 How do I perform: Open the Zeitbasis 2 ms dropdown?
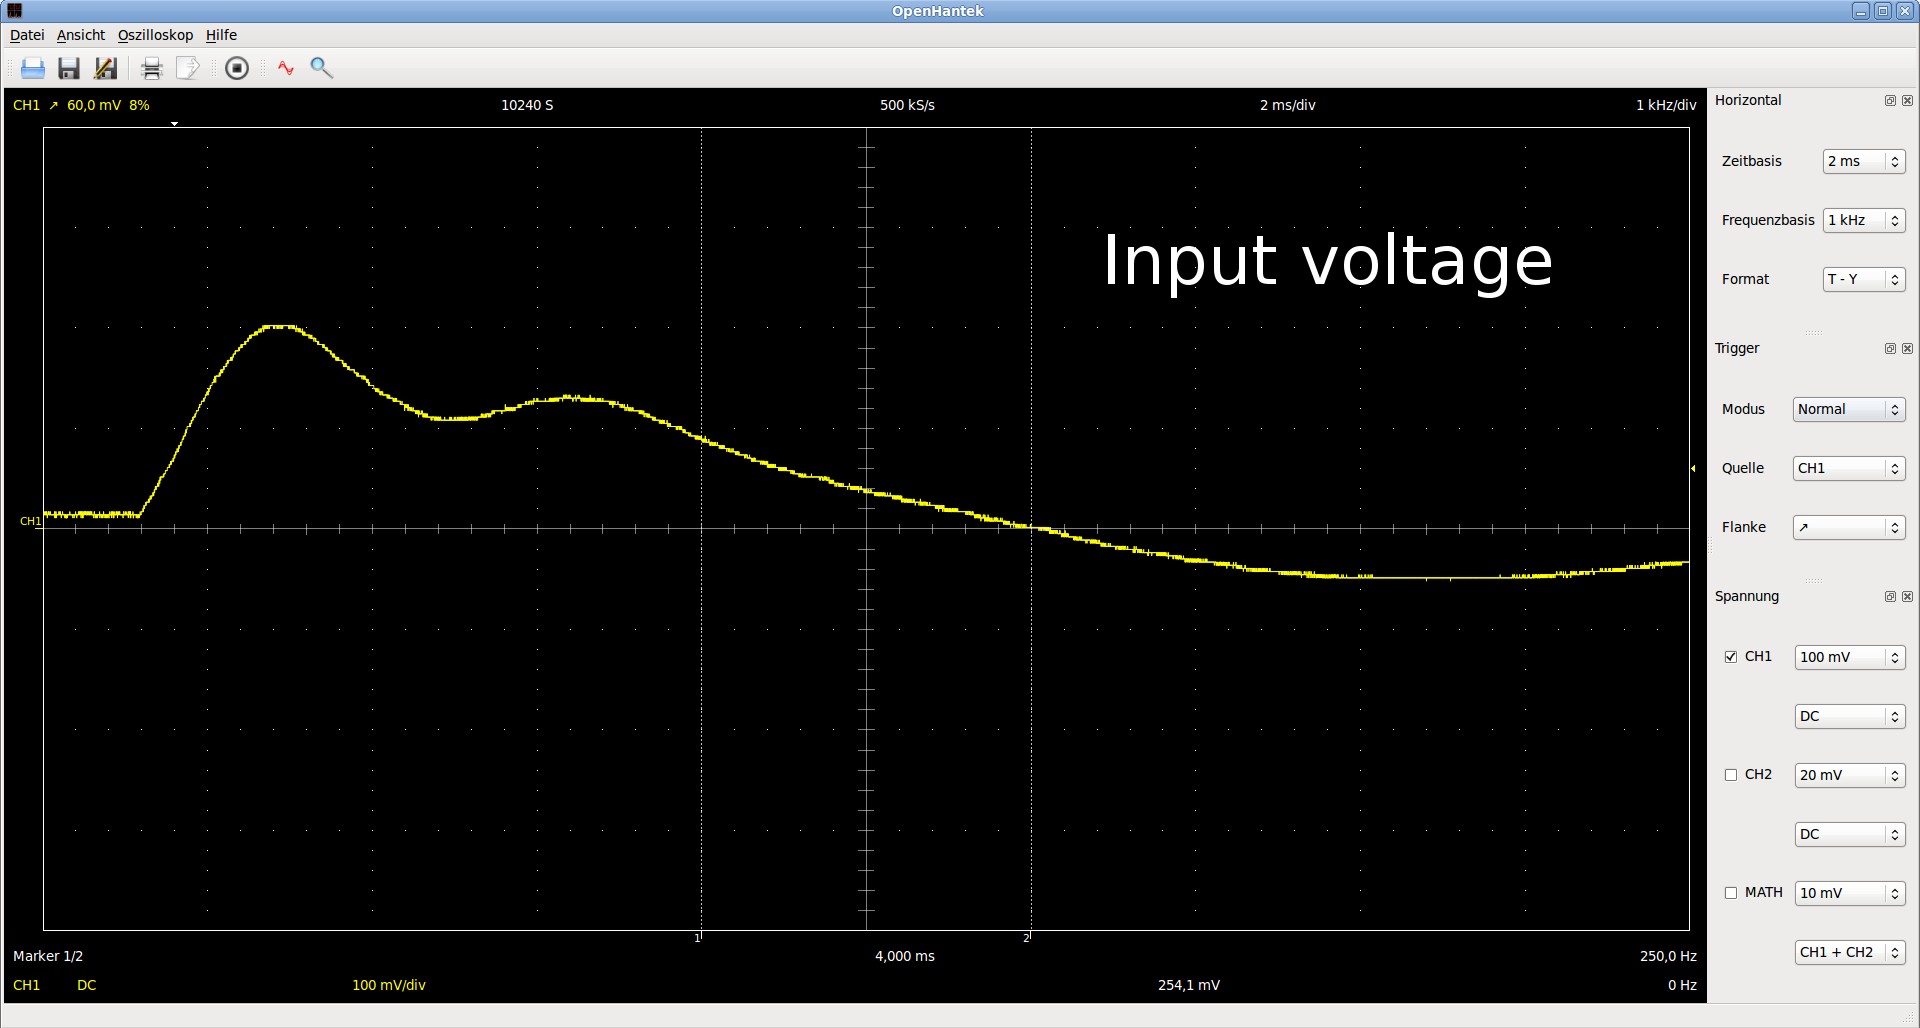pos(1863,162)
